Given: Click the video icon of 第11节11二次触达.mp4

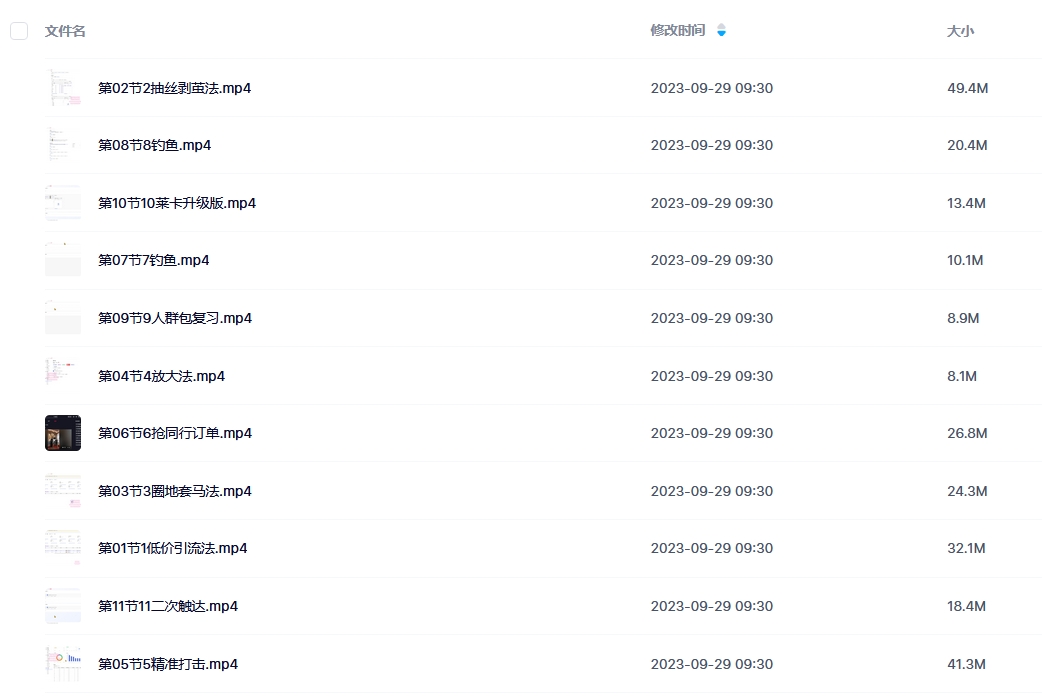Looking at the screenshot, I should click(x=63, y=606).
